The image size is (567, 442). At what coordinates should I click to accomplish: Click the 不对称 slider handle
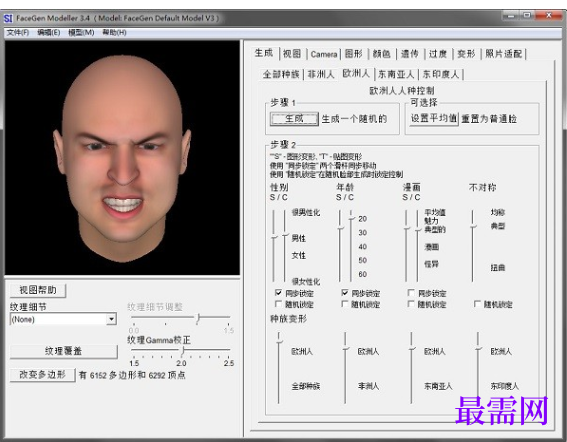[473, 227]
